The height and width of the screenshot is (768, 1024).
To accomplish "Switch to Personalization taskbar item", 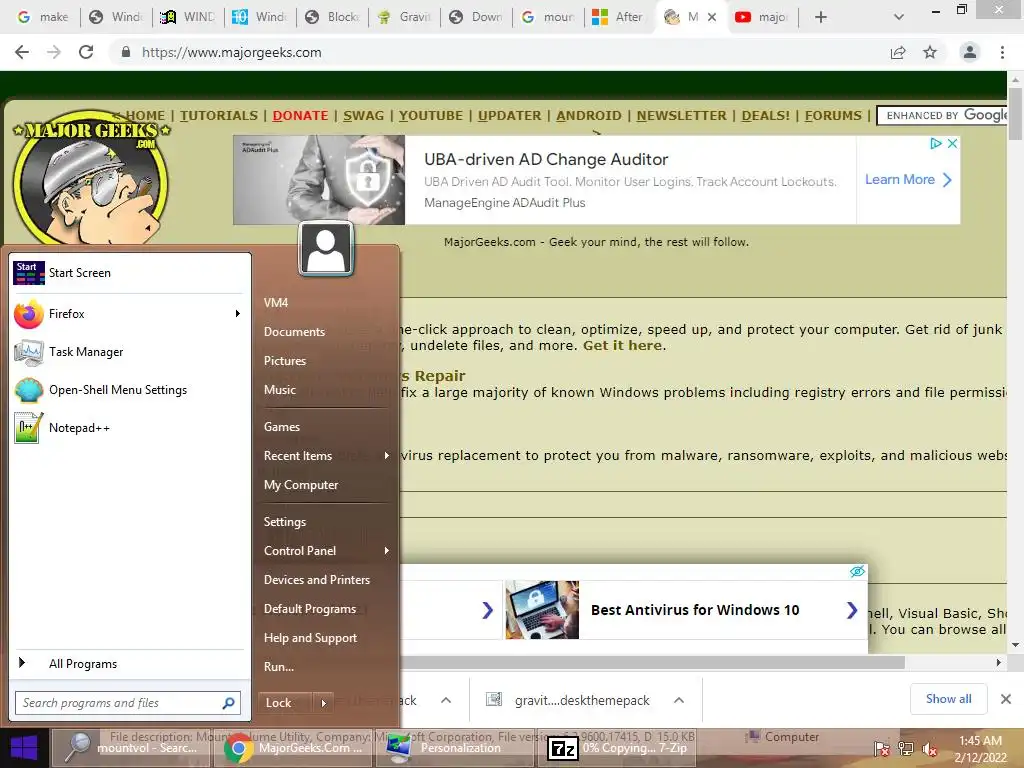I will [x=454, y=748].
